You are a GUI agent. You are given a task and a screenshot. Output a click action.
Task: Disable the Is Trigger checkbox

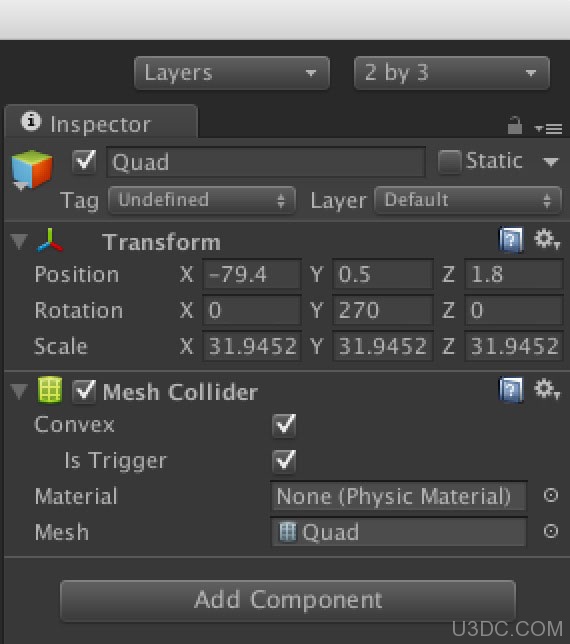(x=284, y=460)
